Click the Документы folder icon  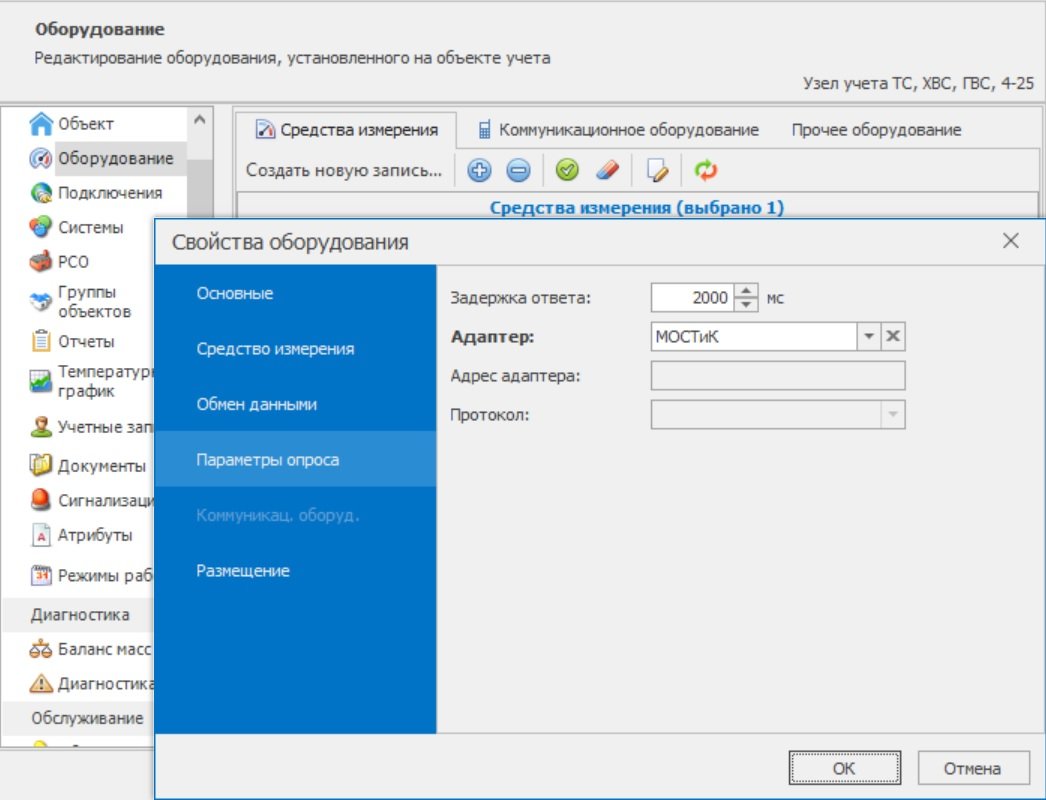pyautogui.click(x=41, y=465)
